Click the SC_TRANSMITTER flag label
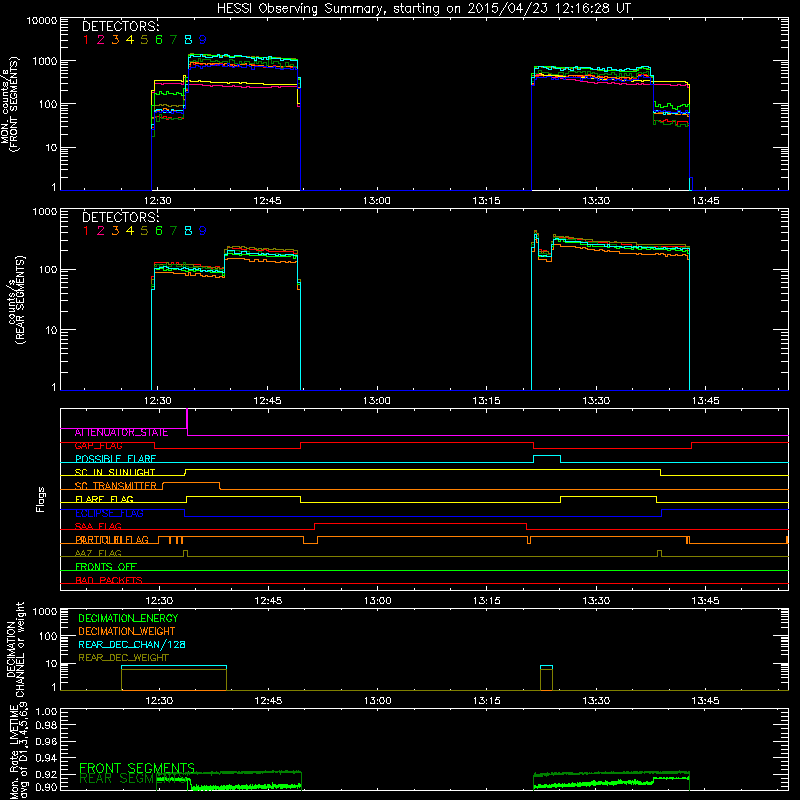The width and height of the screenshot is (800, 800). (x=116, y=486)
